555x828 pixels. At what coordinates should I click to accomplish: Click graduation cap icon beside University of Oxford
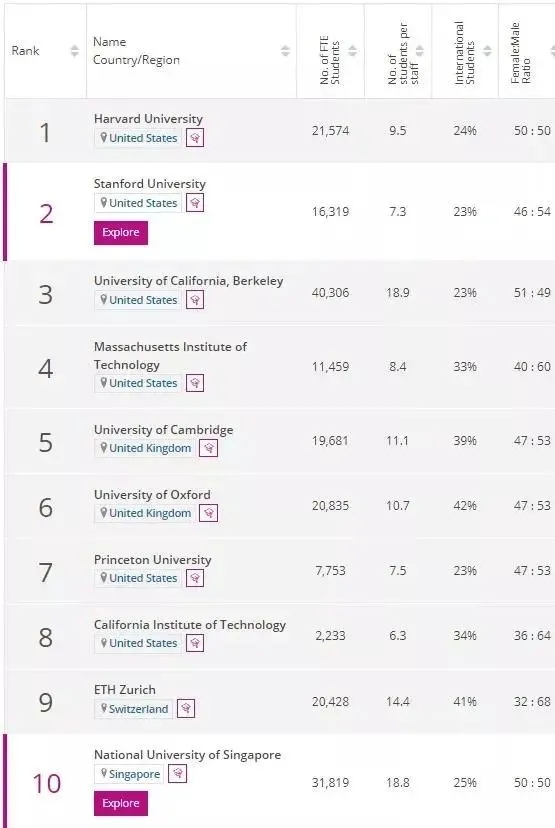pyautogui.click(x=209, y=513)
